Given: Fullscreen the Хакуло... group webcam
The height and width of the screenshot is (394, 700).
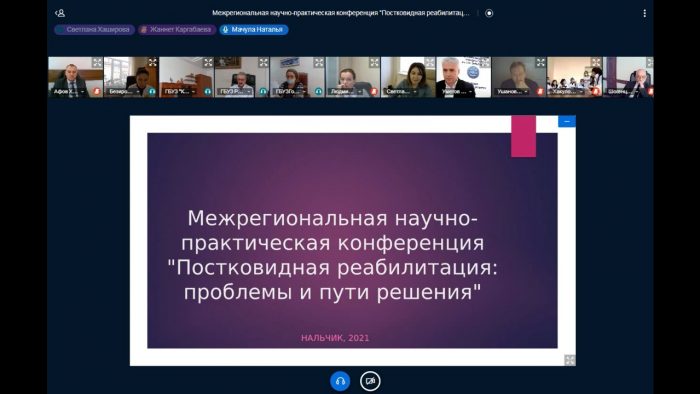Looking at the screenshot, I should click(x=596, y=62).
